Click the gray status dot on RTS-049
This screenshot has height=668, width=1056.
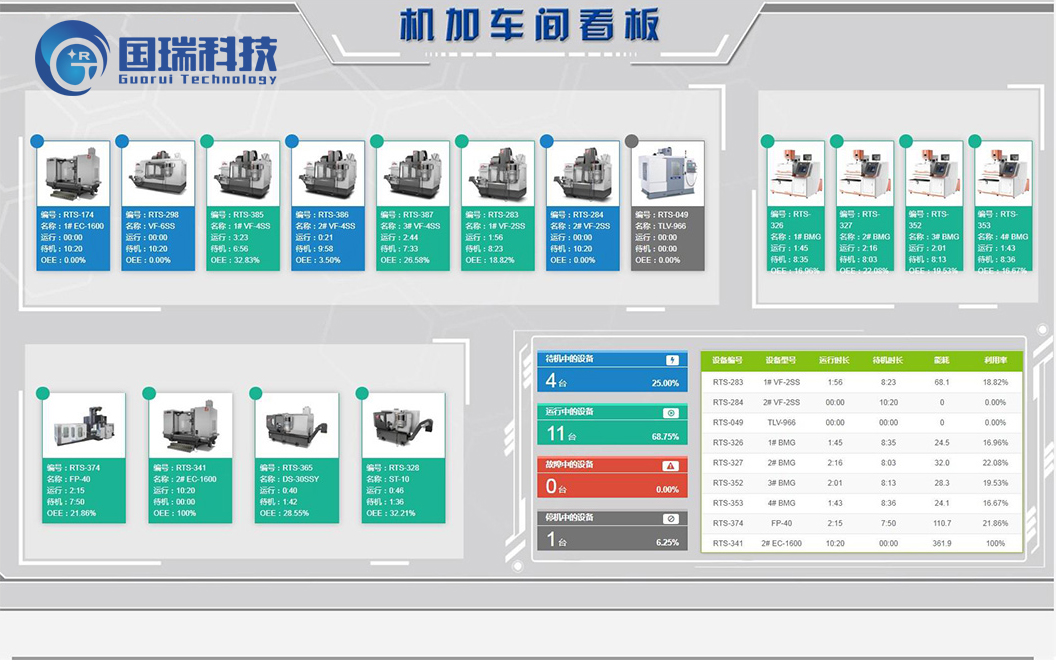point(631,142)
